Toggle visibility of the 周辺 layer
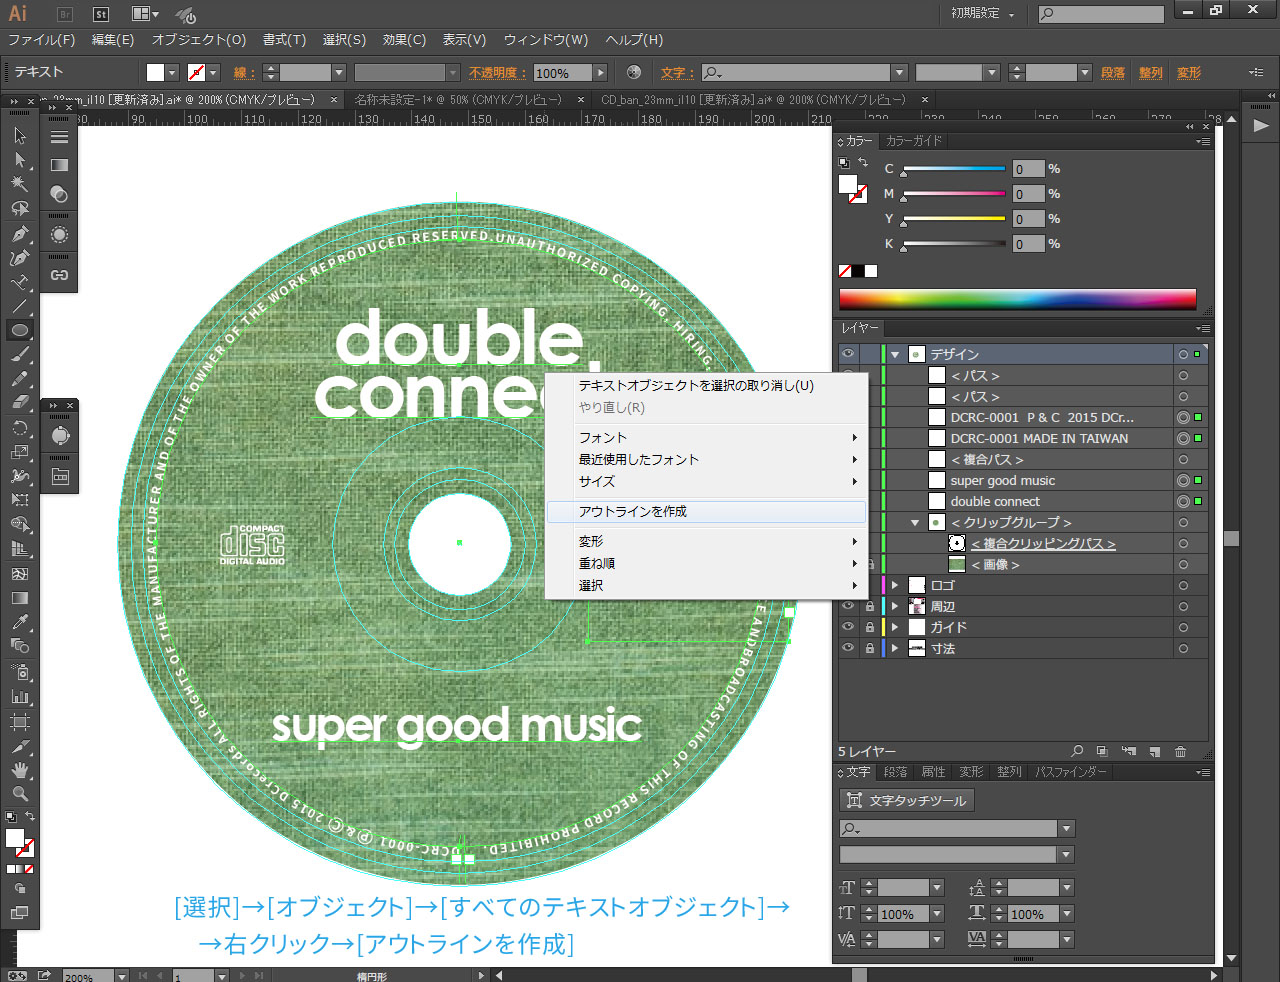Image resolution: width=1280 pixels, height=982 pixels. pos(848,606)
